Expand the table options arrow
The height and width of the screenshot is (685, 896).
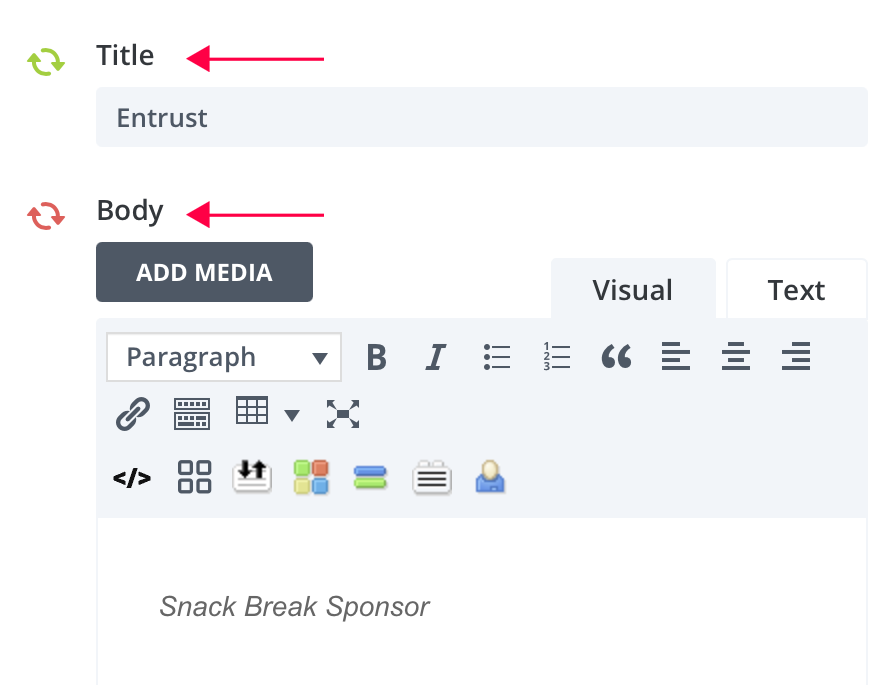292,415
